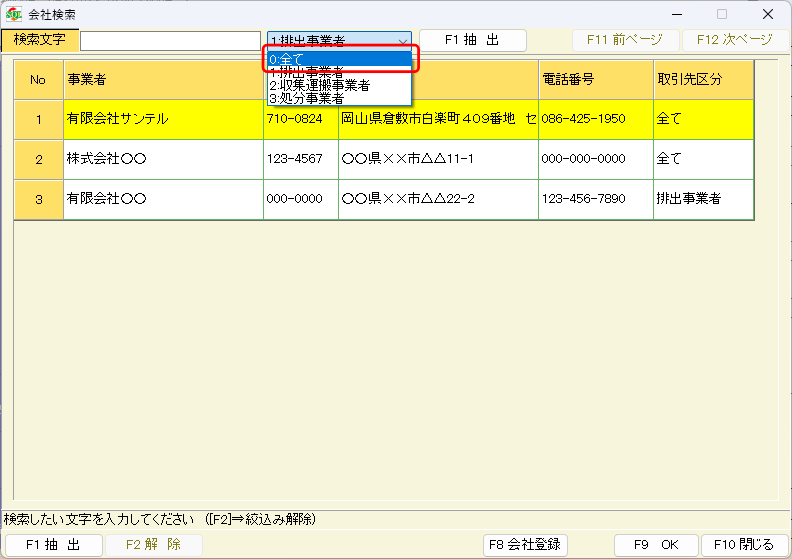Click the 排出事業者 cell in row 3

[702, 199]
